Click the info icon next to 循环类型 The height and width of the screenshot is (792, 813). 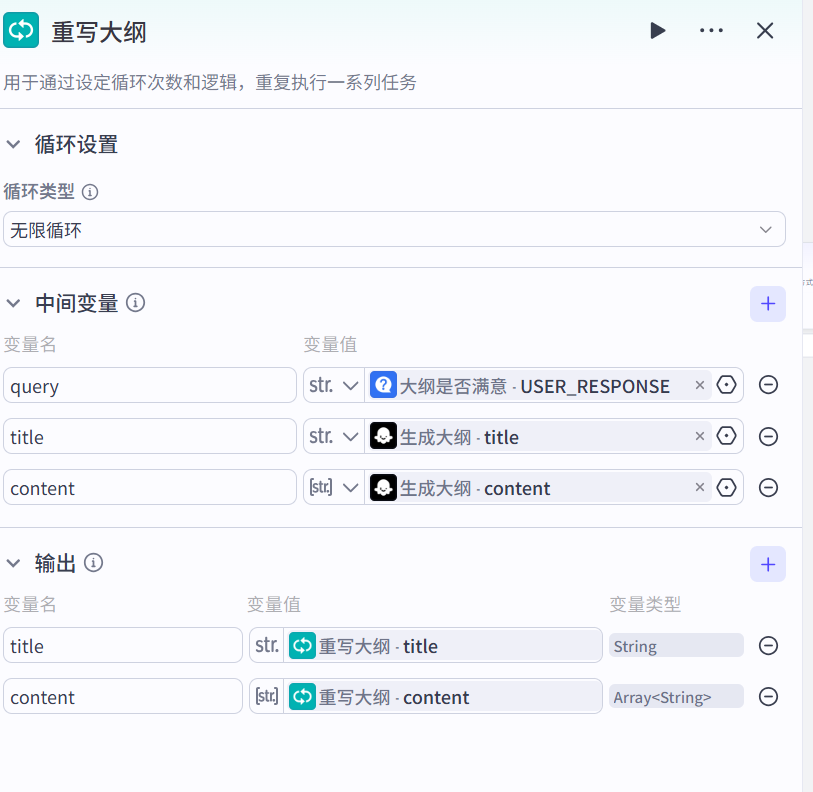click(x=90, y=192)
